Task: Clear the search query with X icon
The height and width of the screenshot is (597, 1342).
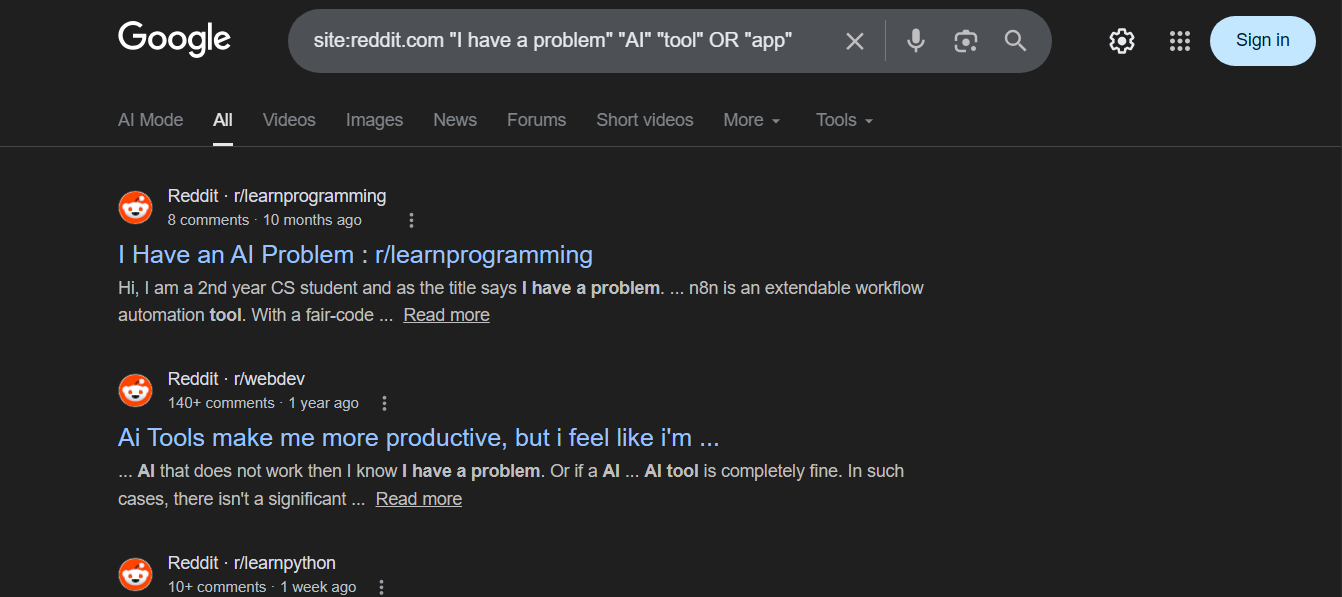Action: 855,41
